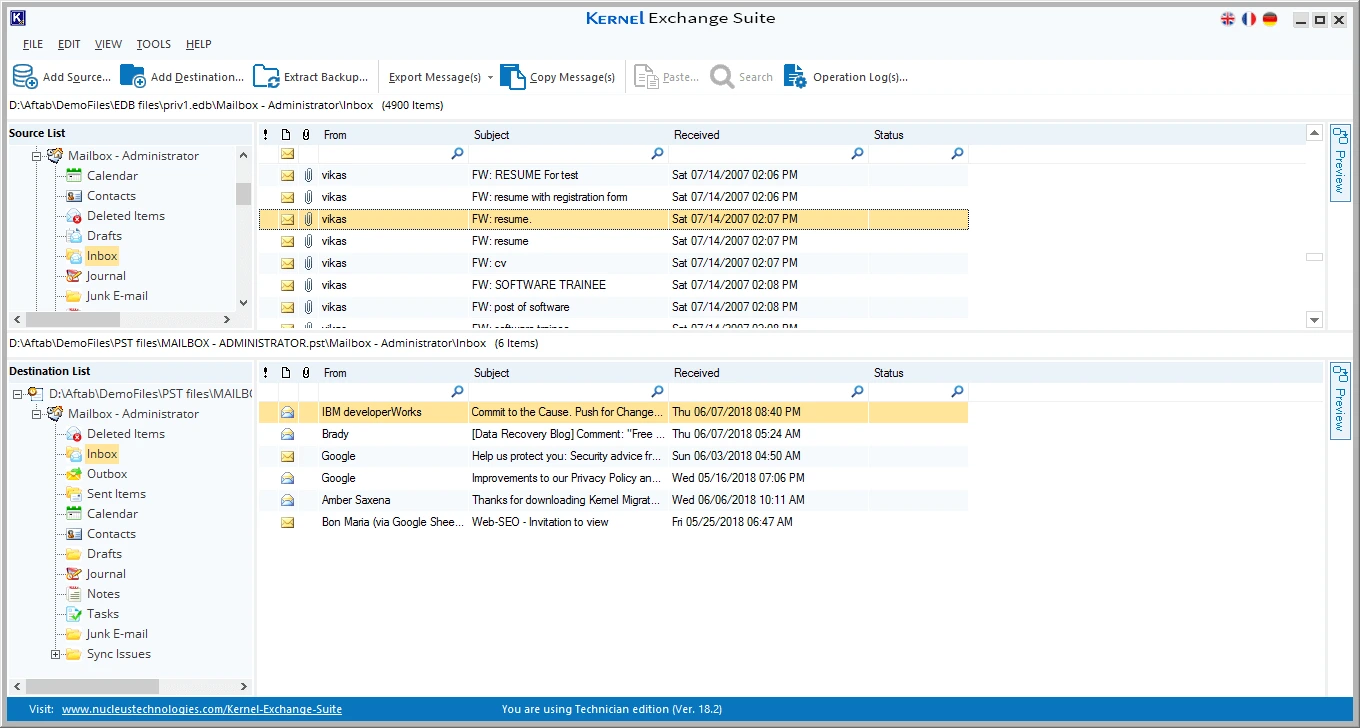Click the destination Subject search magnifier
The image size is (1360, 728).
(658, 392)
